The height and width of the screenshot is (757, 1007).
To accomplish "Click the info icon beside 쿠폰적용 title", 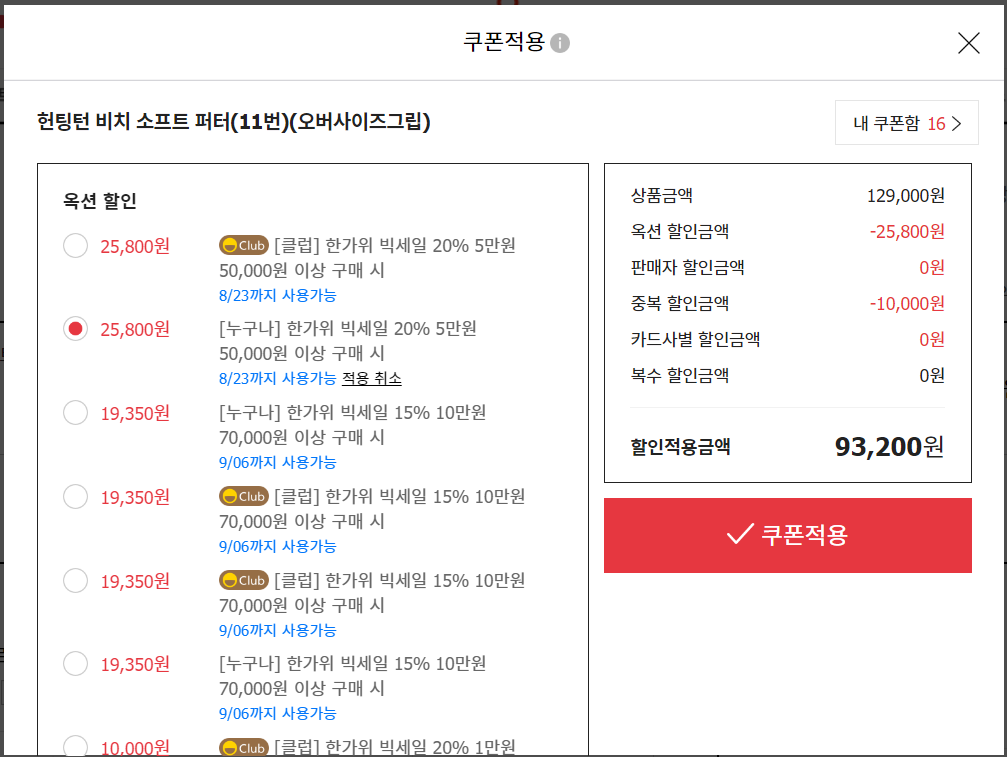I will click(560, 43).
